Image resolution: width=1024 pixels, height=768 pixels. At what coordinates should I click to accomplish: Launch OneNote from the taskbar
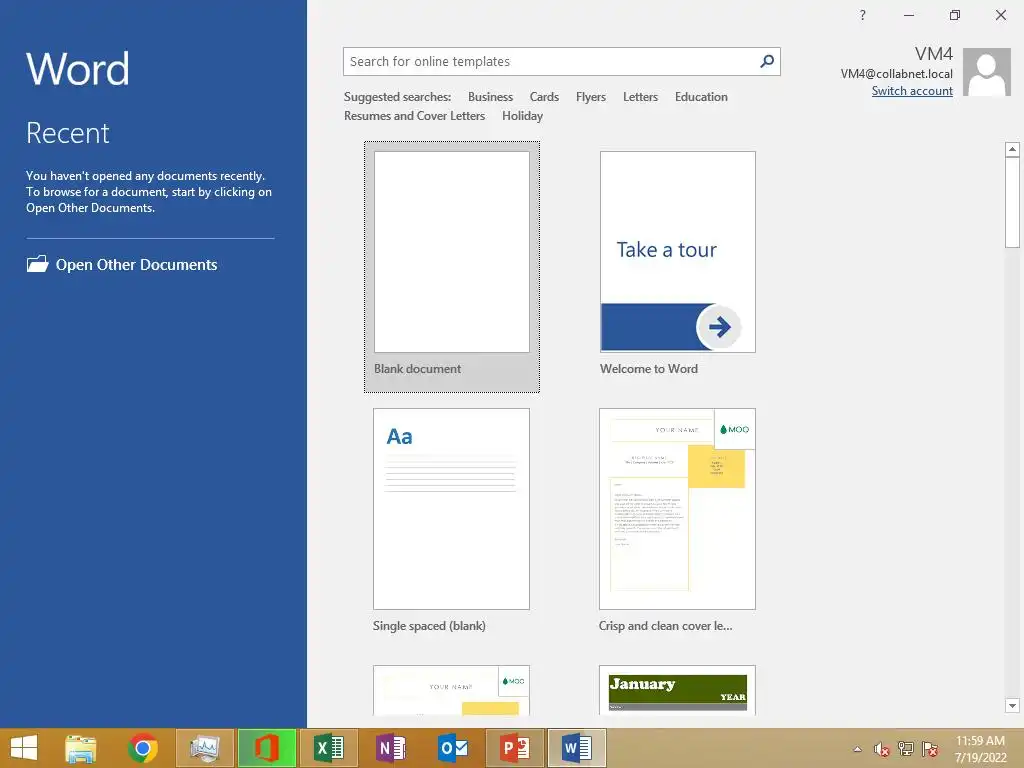(x=391, y=748)
